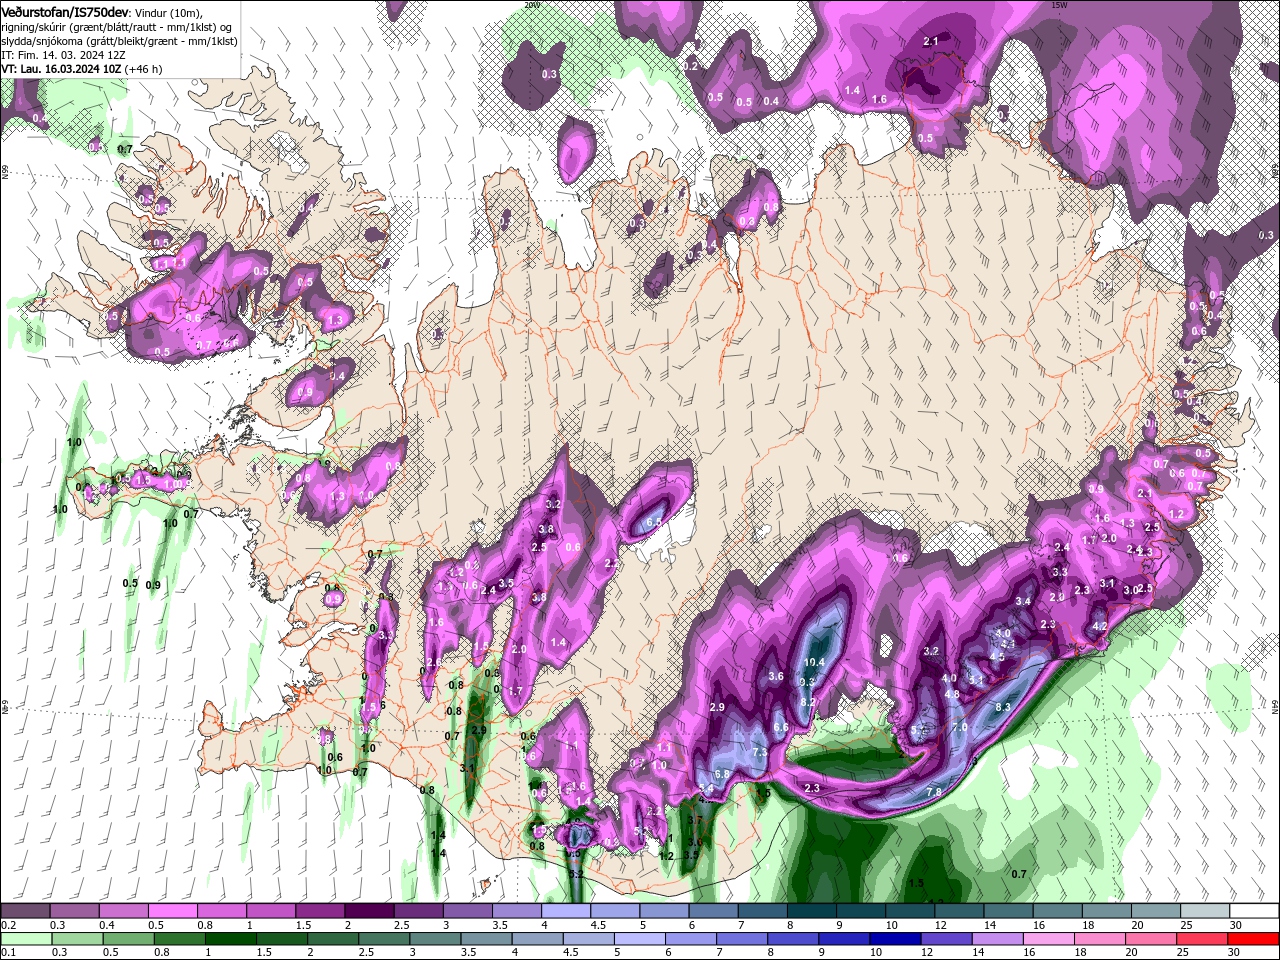The image size is (1280, 960).
Task: Click the "4.2" value in the southeast
Action: click(x=1100, y=626)
